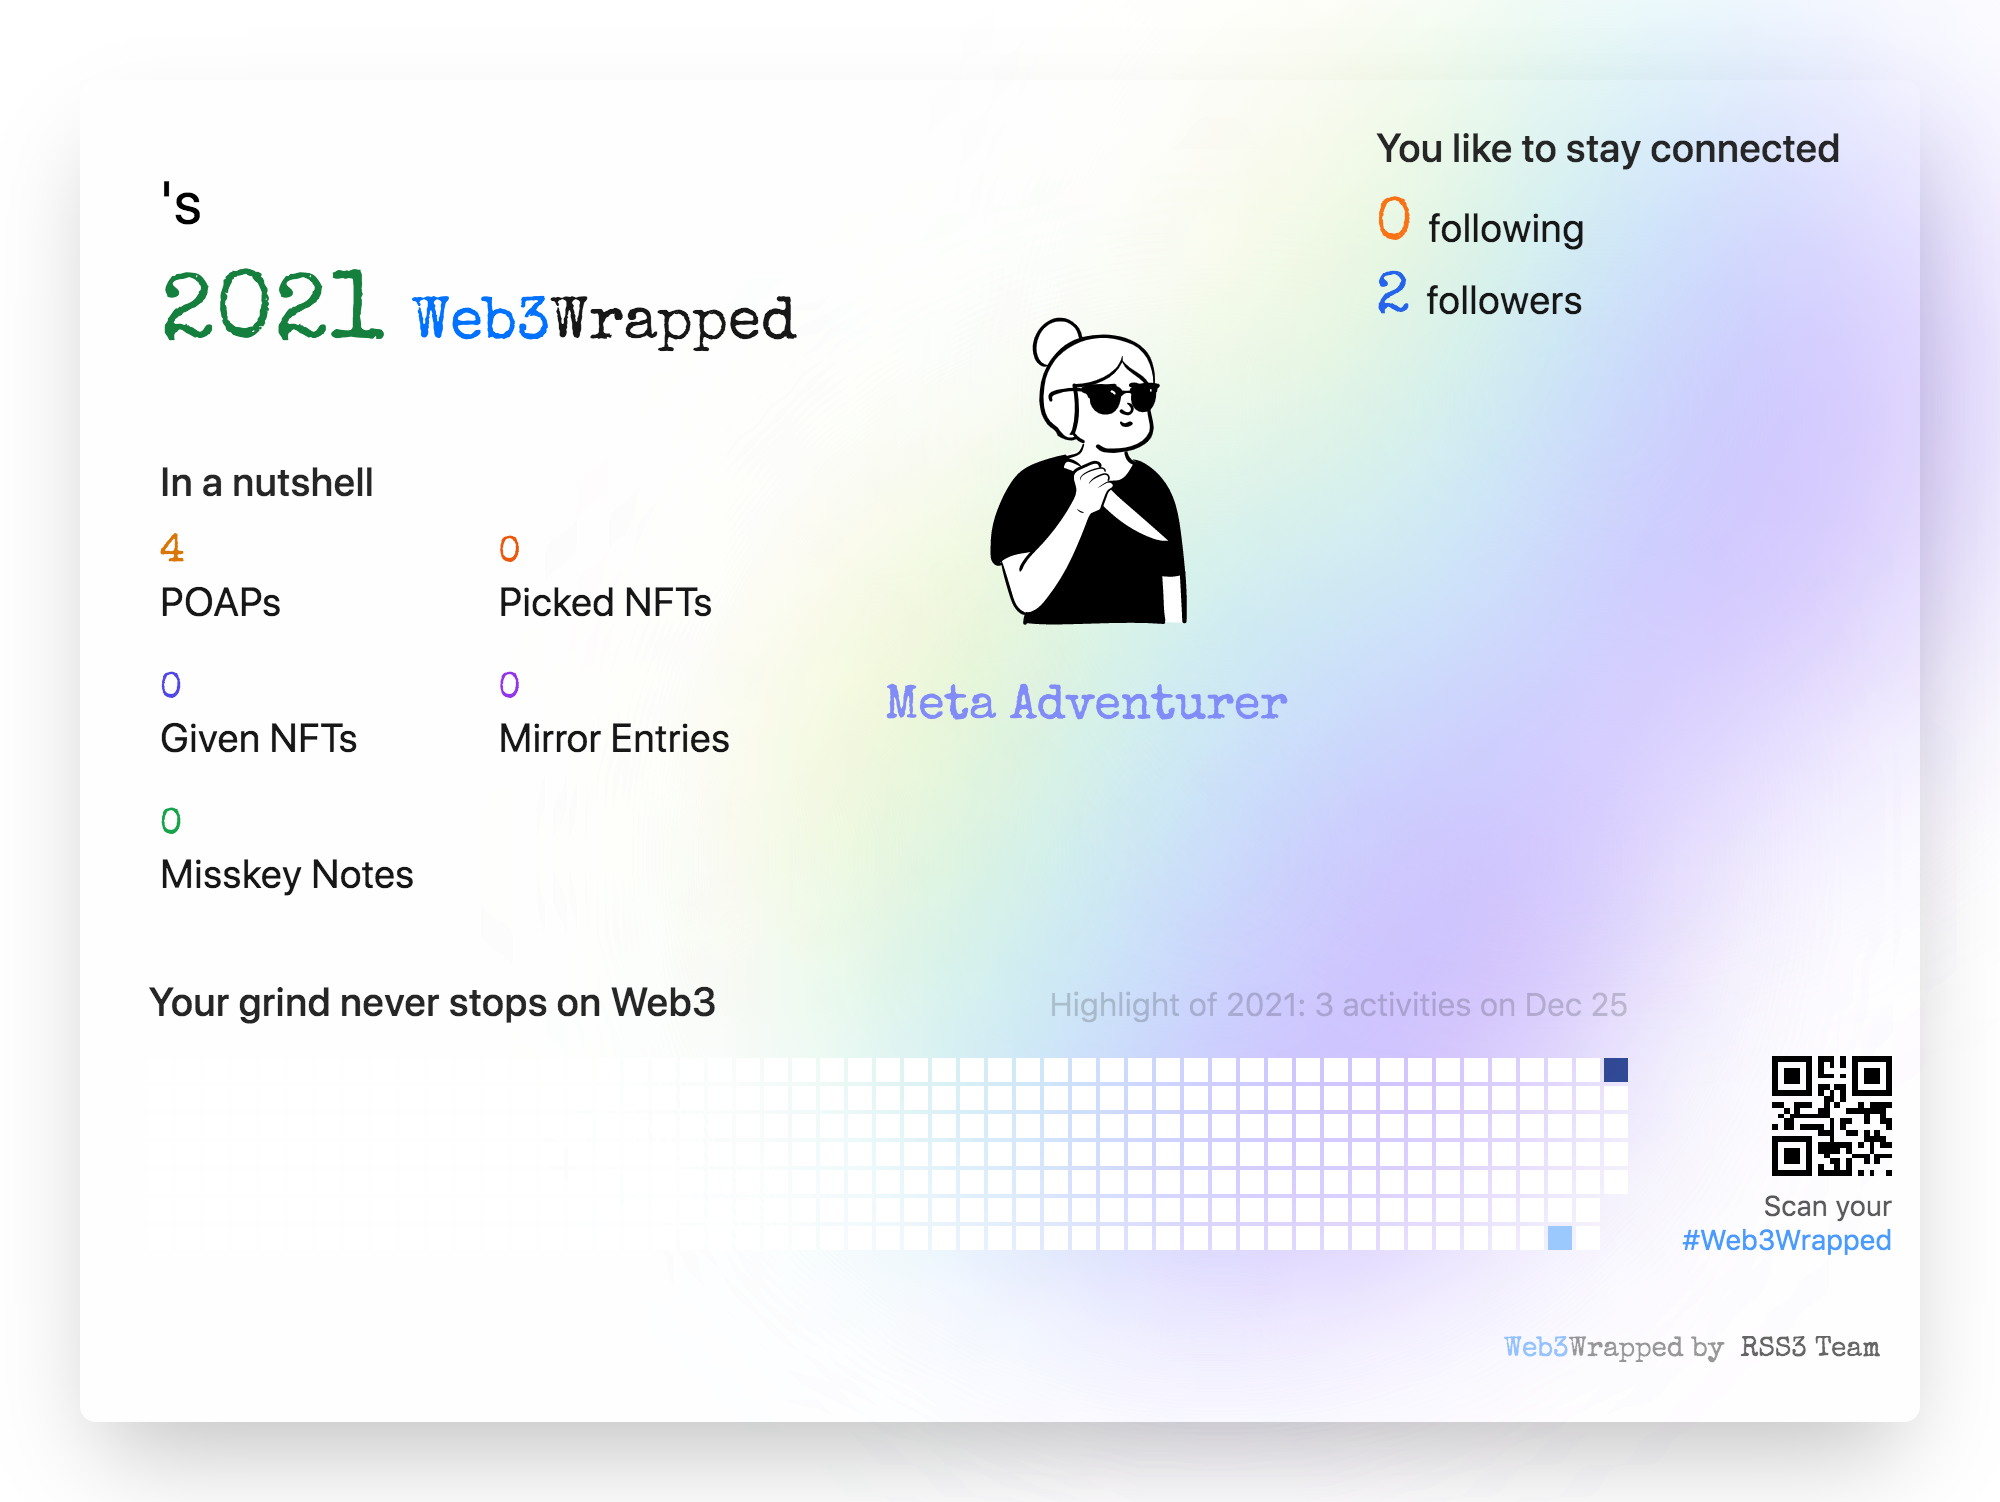Click the 'Meta Adventurer' title
Image resolution: width=2000 pixels, height=1502 pixels.
(1087, 702)
